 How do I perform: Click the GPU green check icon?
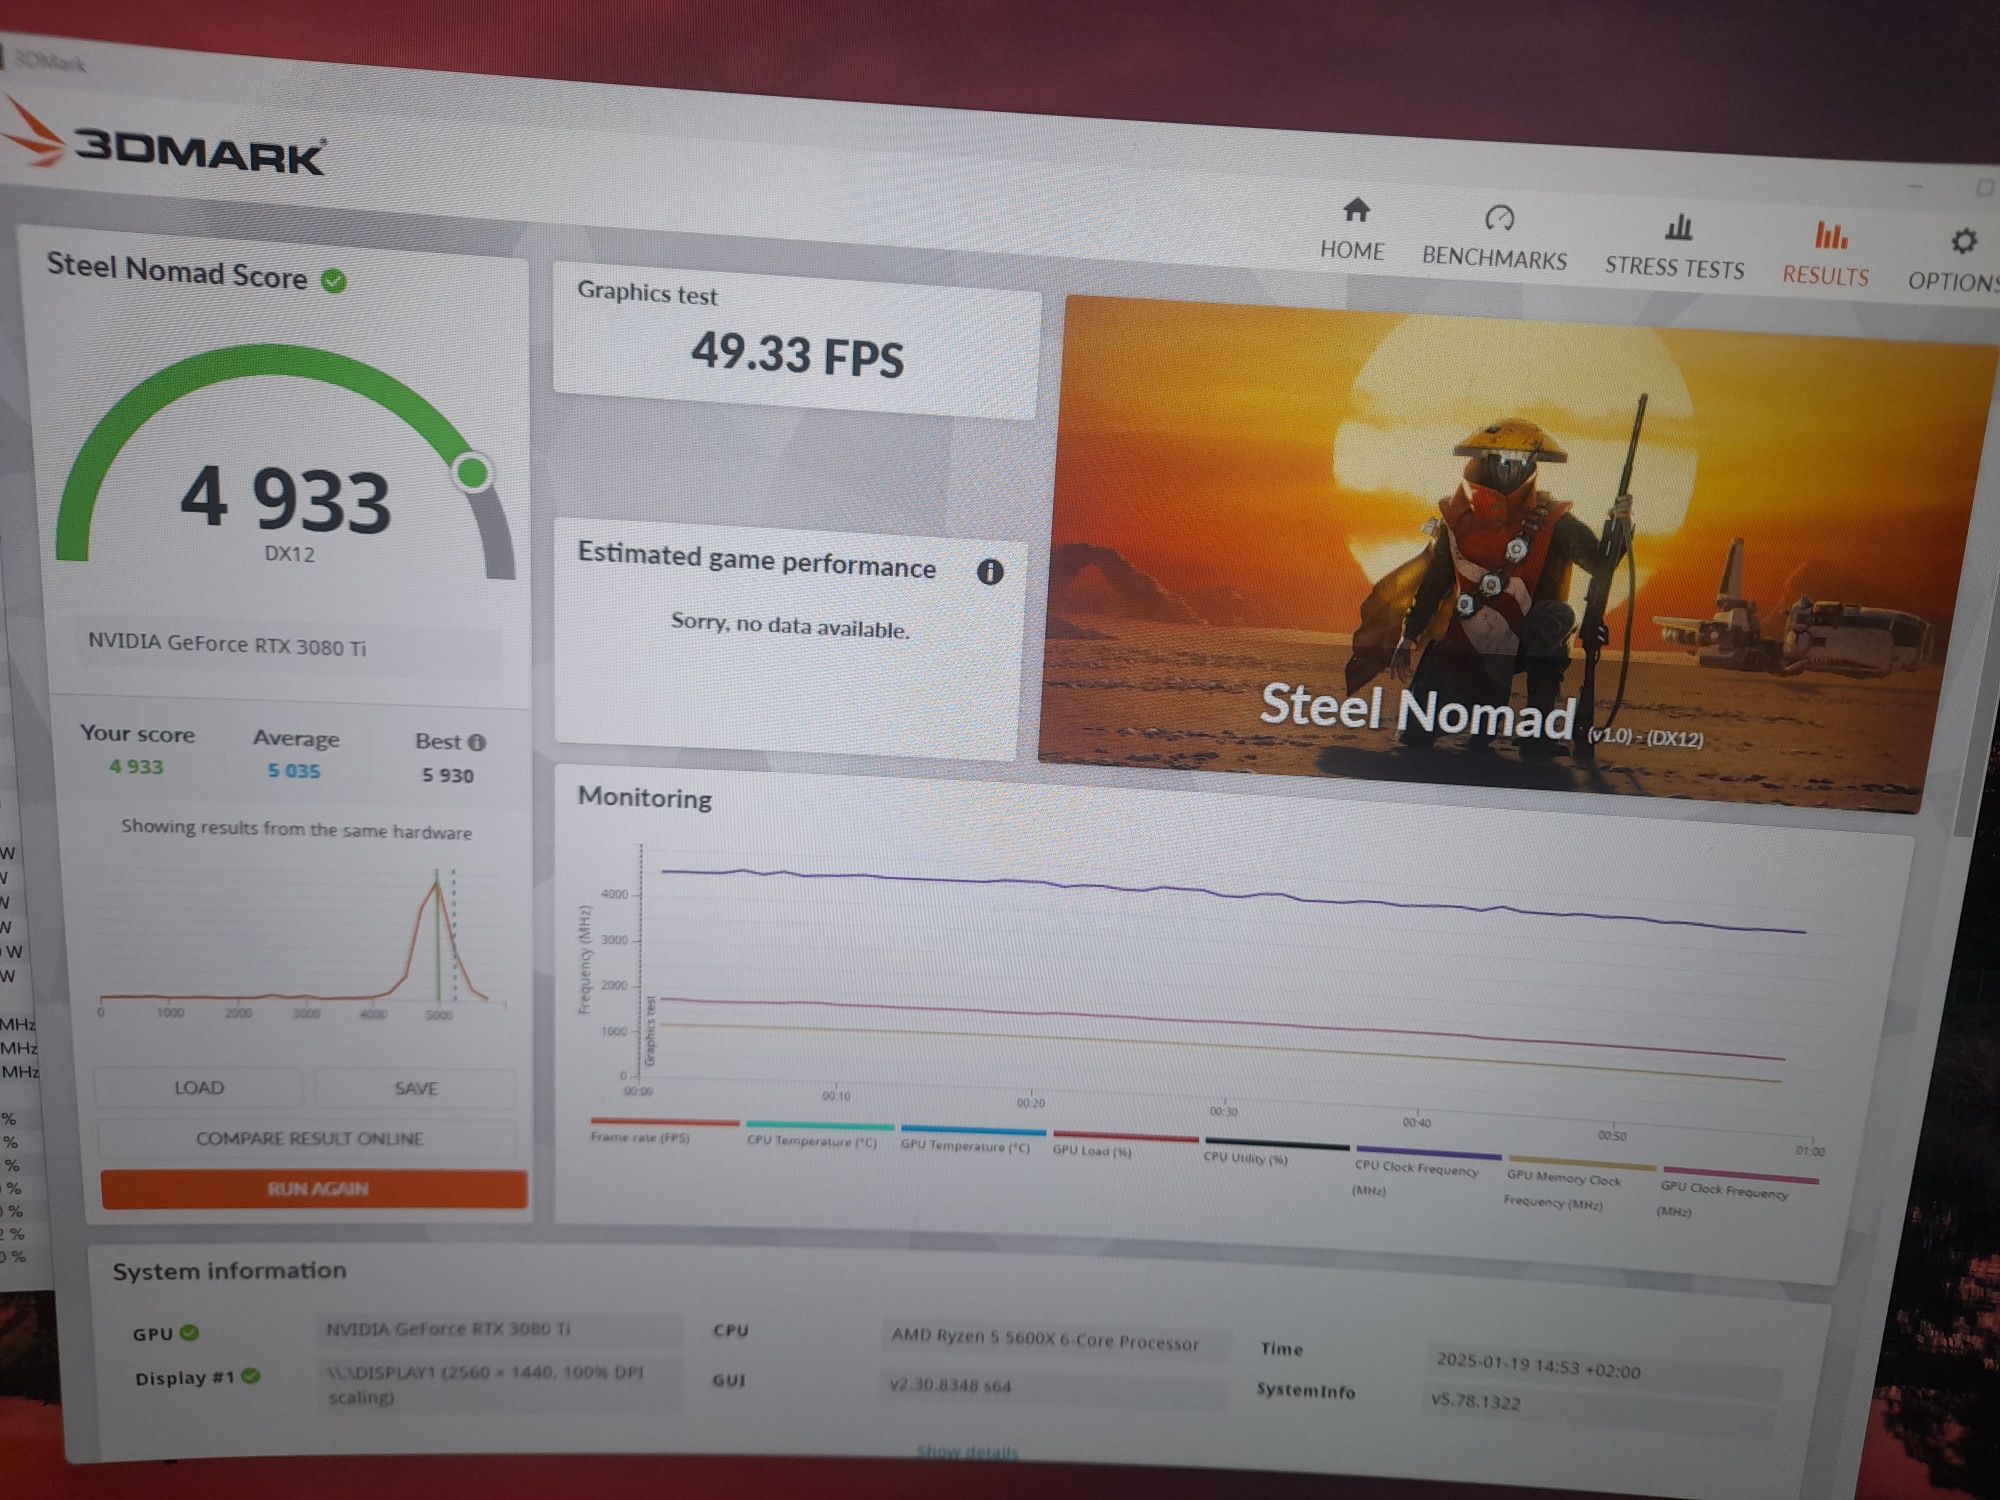pos(190,1333)
